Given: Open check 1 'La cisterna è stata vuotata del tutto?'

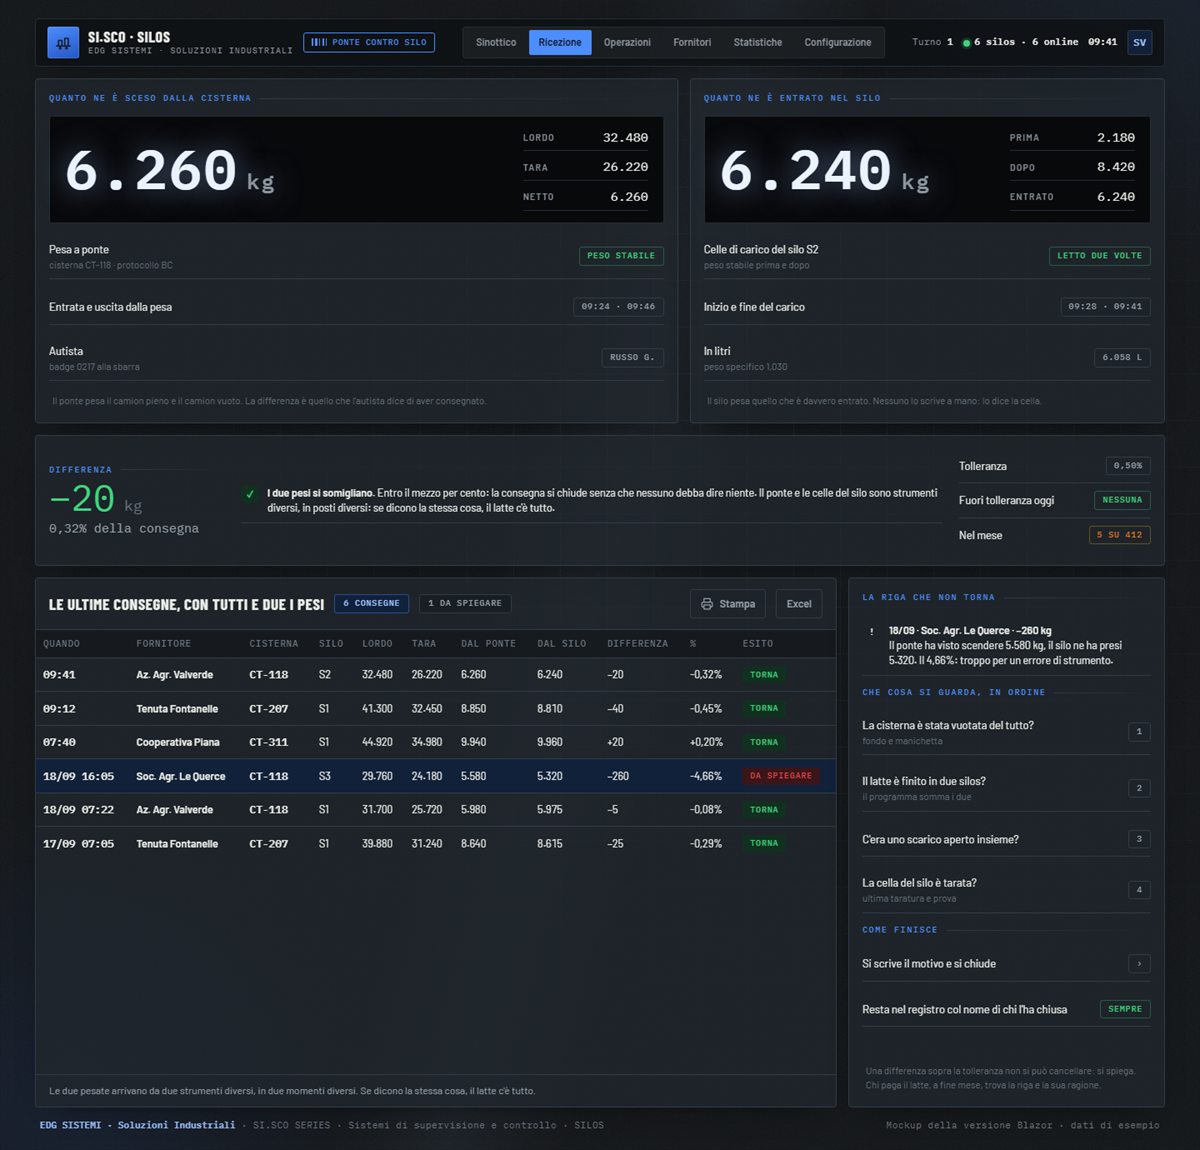Looking at the screenshot, I should click(1006, 732).
